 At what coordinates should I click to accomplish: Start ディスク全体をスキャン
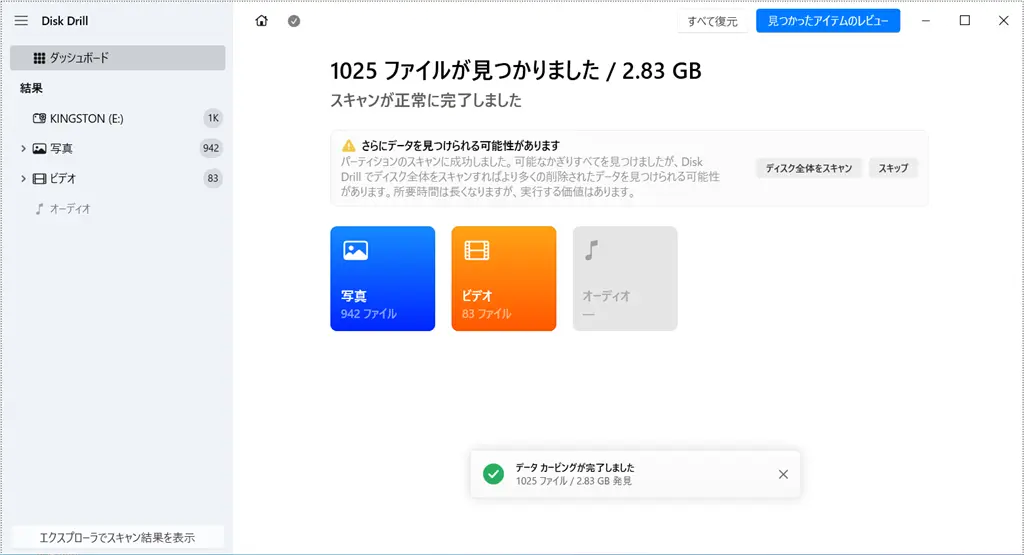809,168
